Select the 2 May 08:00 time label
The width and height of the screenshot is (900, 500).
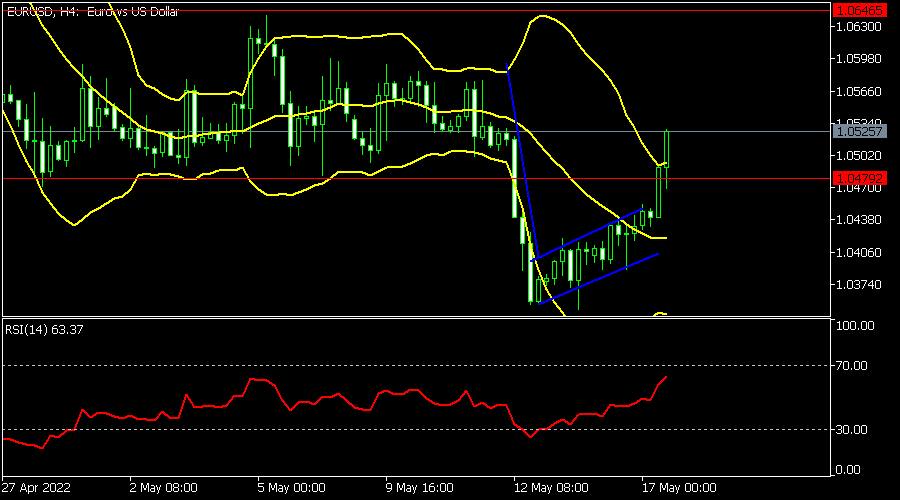(x=164, y=488)
